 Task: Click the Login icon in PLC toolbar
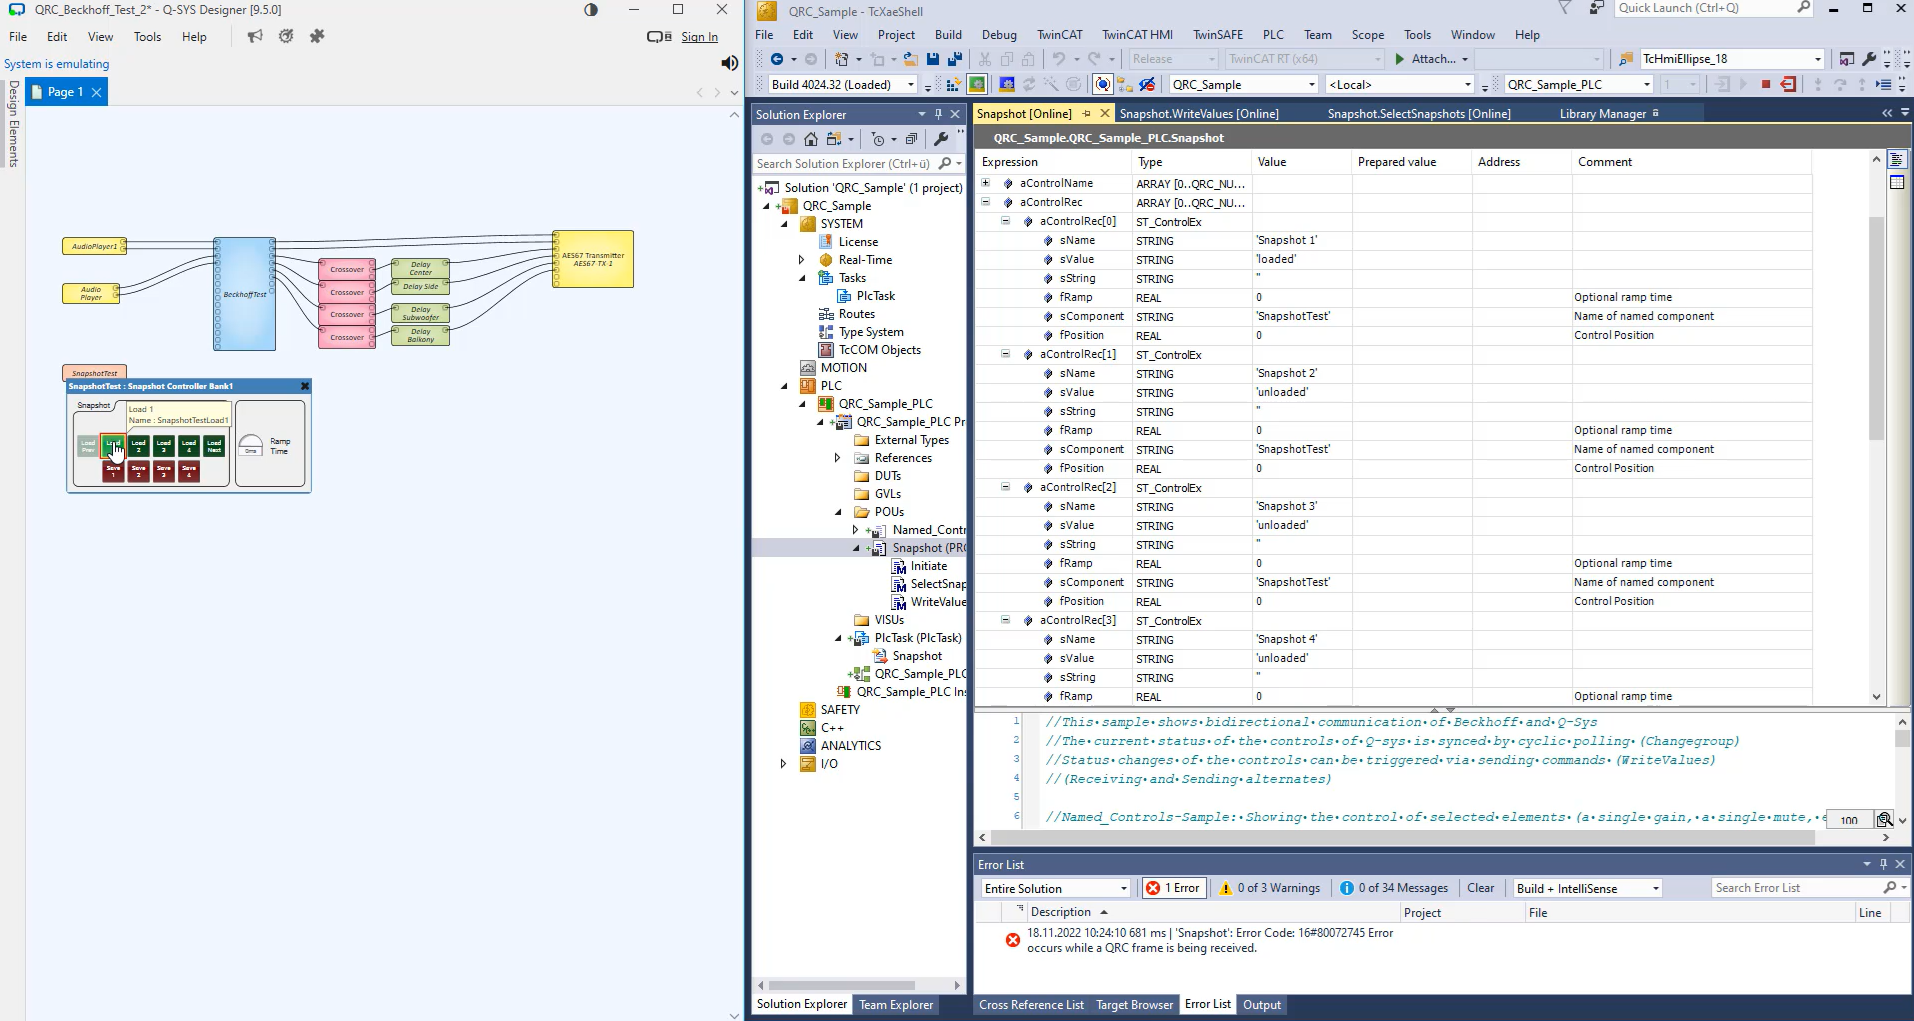tap(1722, 85)
